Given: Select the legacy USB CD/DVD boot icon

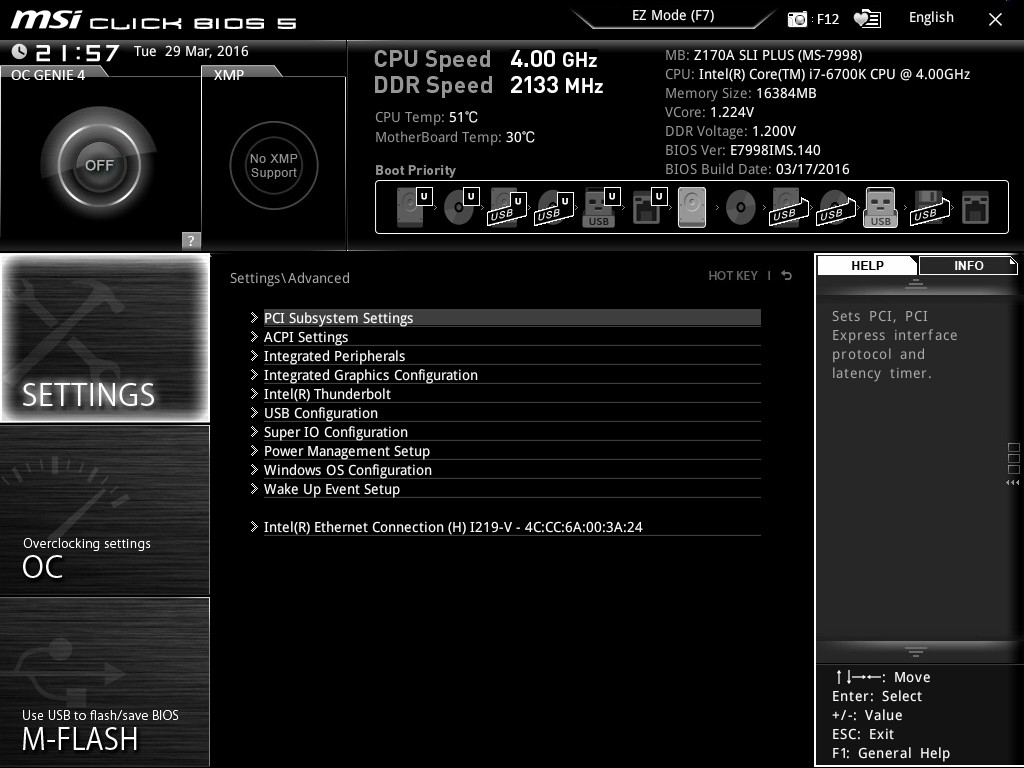Looking at the screenshot, I should 835,208.
